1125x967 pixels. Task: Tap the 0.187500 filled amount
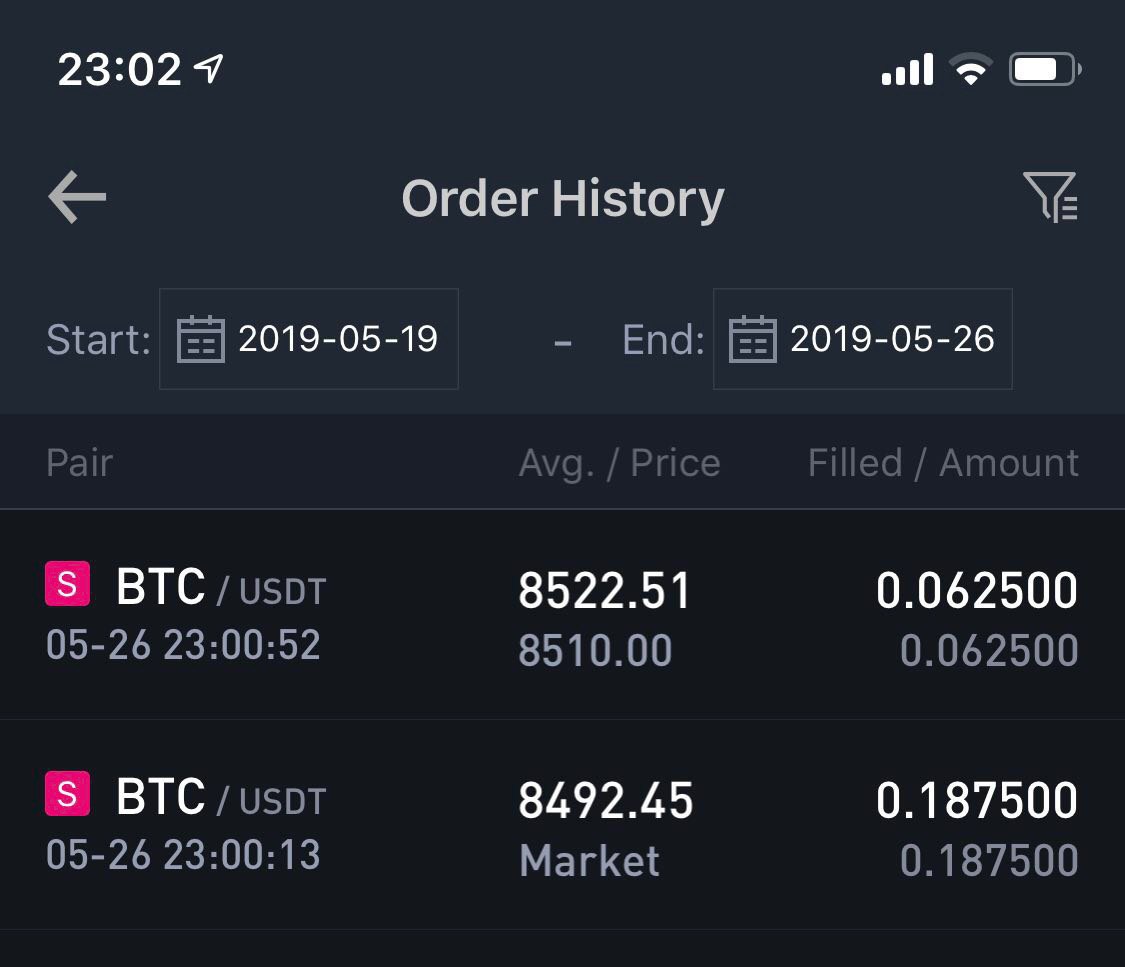coord(976,800)
